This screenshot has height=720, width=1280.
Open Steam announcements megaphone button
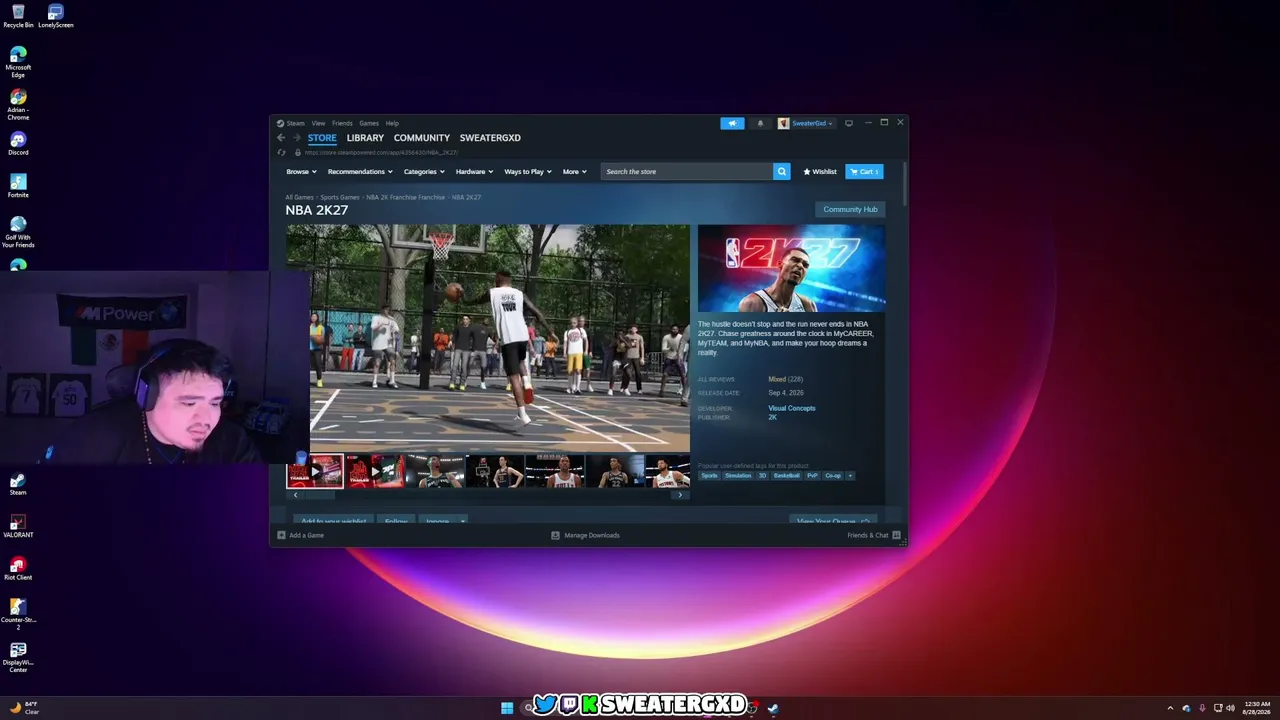coord(732,123)
